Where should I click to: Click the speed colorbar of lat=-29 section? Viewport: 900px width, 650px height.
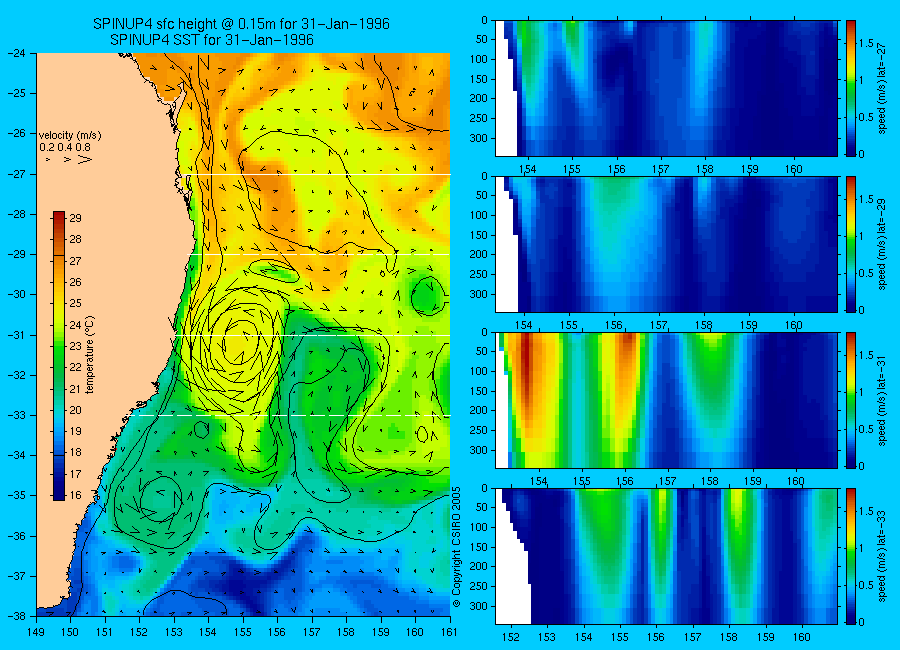[850, 244]
